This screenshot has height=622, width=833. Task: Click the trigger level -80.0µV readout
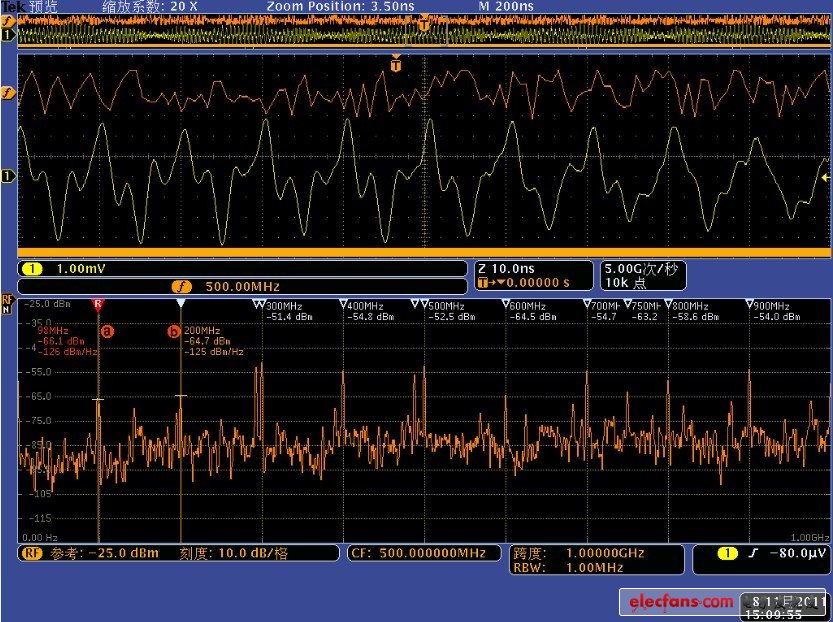[x=760, y=553]
